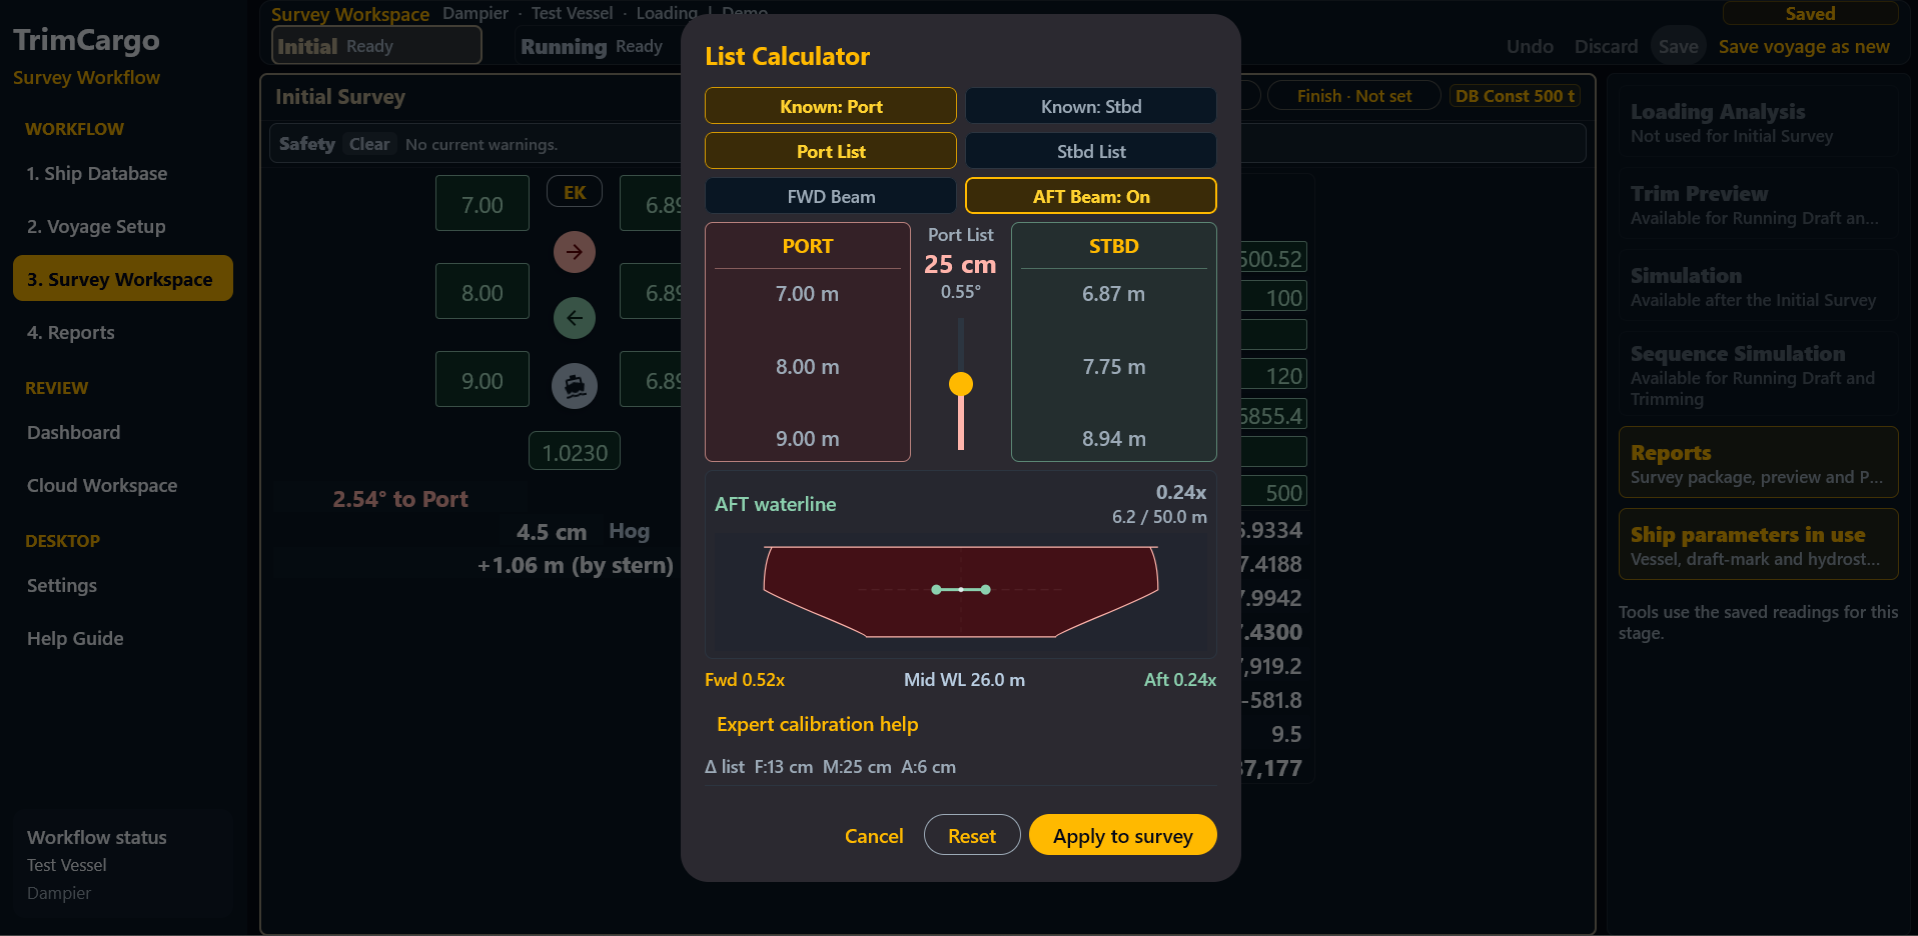Click Save voyage as new
This screenshot has height=936, width=1918.
pyautogui.click(x=1804, y=46)
